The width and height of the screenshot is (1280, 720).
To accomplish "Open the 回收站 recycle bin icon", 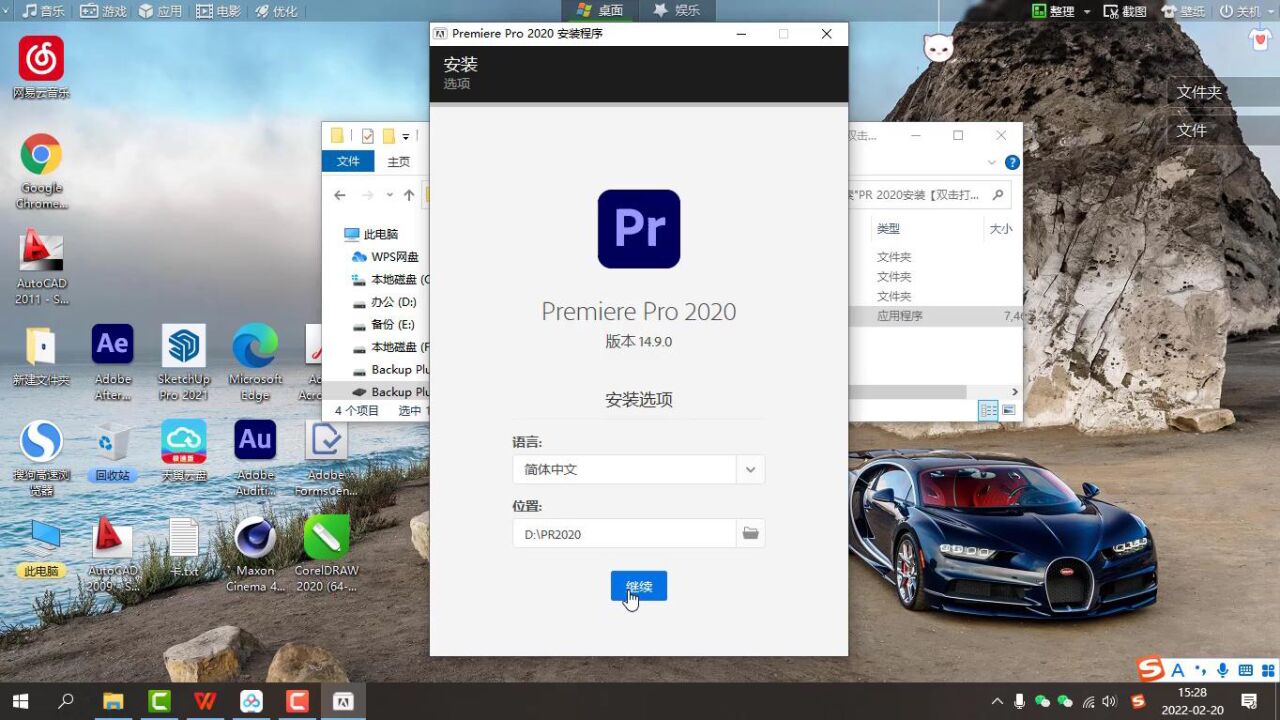I will click(x=113, y=452).
